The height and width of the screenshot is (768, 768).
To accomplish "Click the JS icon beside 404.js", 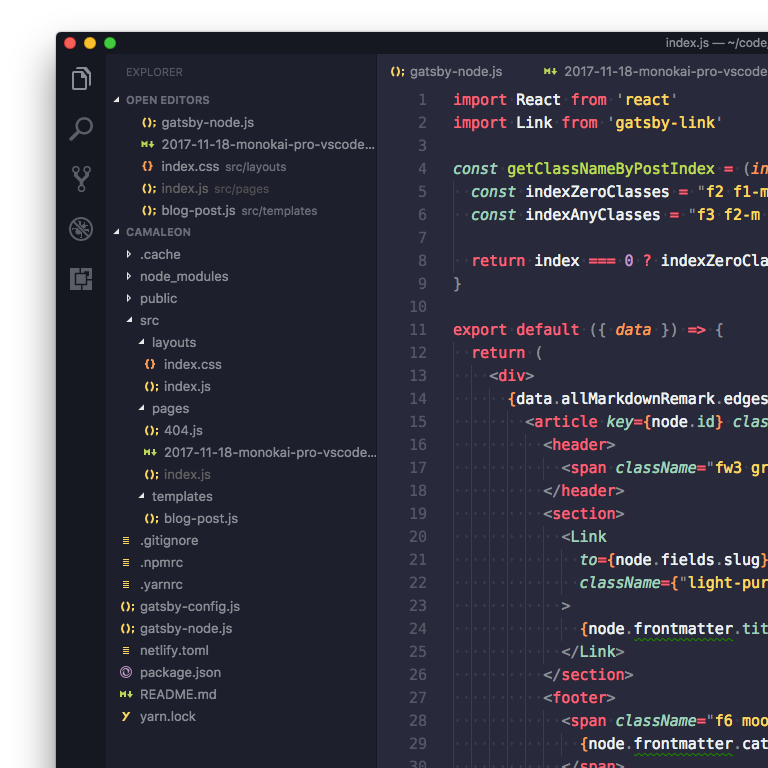I will [x=151, y=430].
